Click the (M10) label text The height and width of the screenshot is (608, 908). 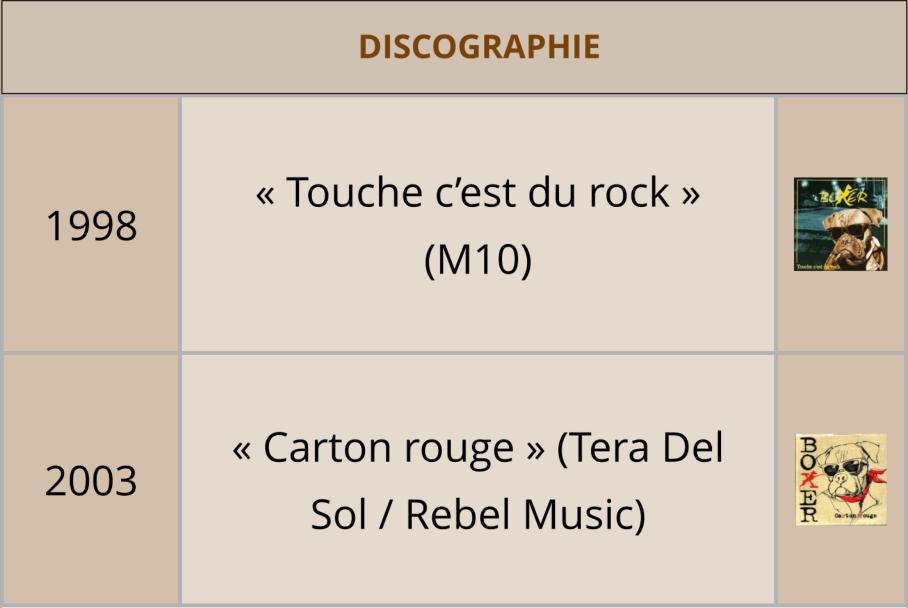coord(478,260)
